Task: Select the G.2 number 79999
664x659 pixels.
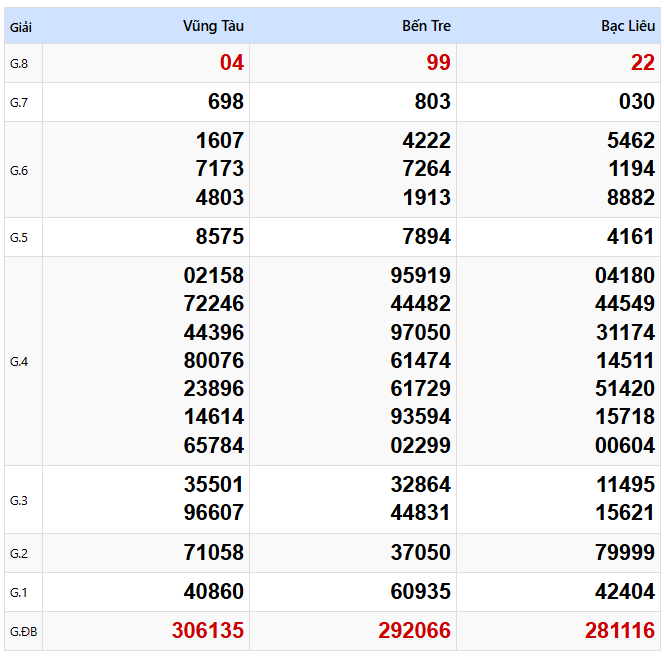Action: pyautogui.click(x=625, y=553)
